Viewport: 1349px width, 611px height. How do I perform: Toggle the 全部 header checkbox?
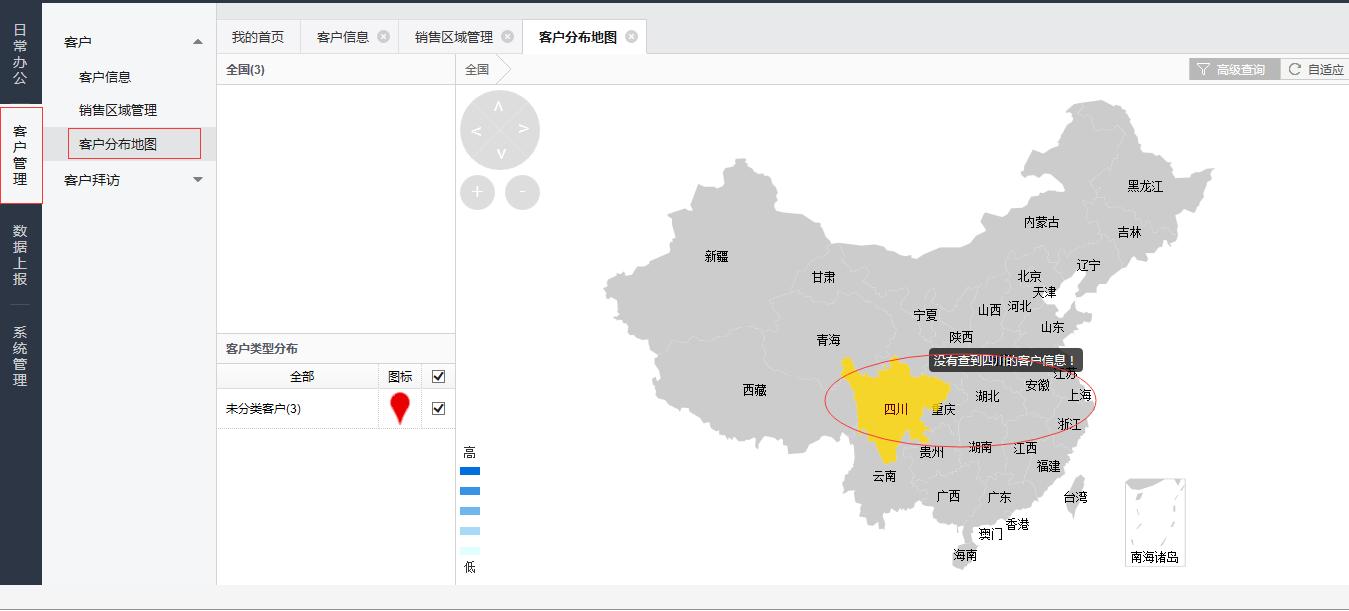[438, 376]
